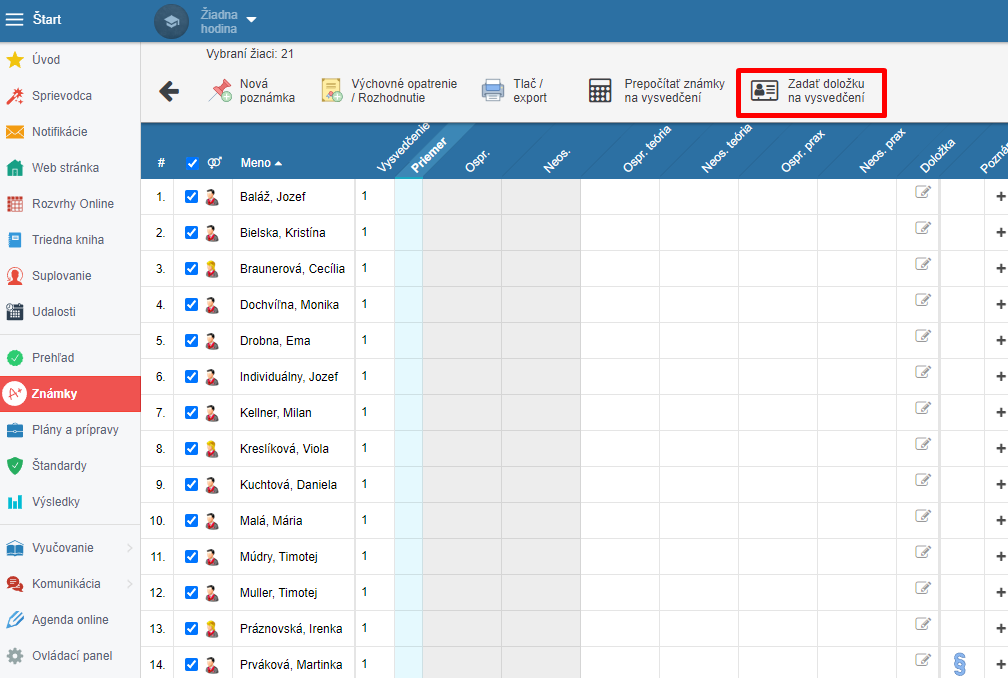1008x678 pixels.
Task: Edit doložka for Bielska, Kristína
Action: (922, 228)
